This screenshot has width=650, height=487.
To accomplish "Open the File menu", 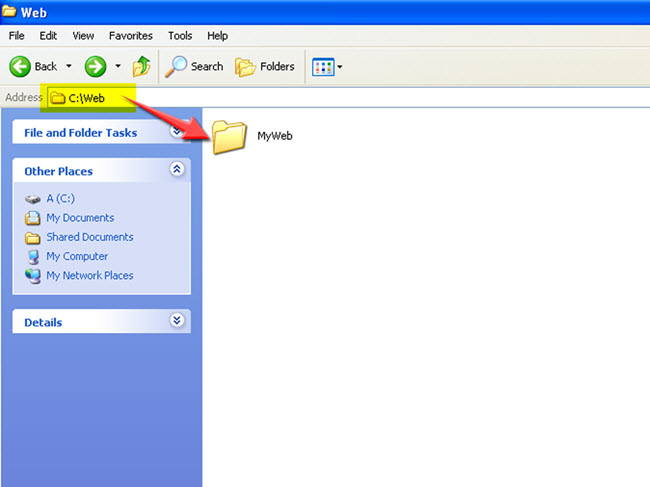I will (x=17, y=36).
